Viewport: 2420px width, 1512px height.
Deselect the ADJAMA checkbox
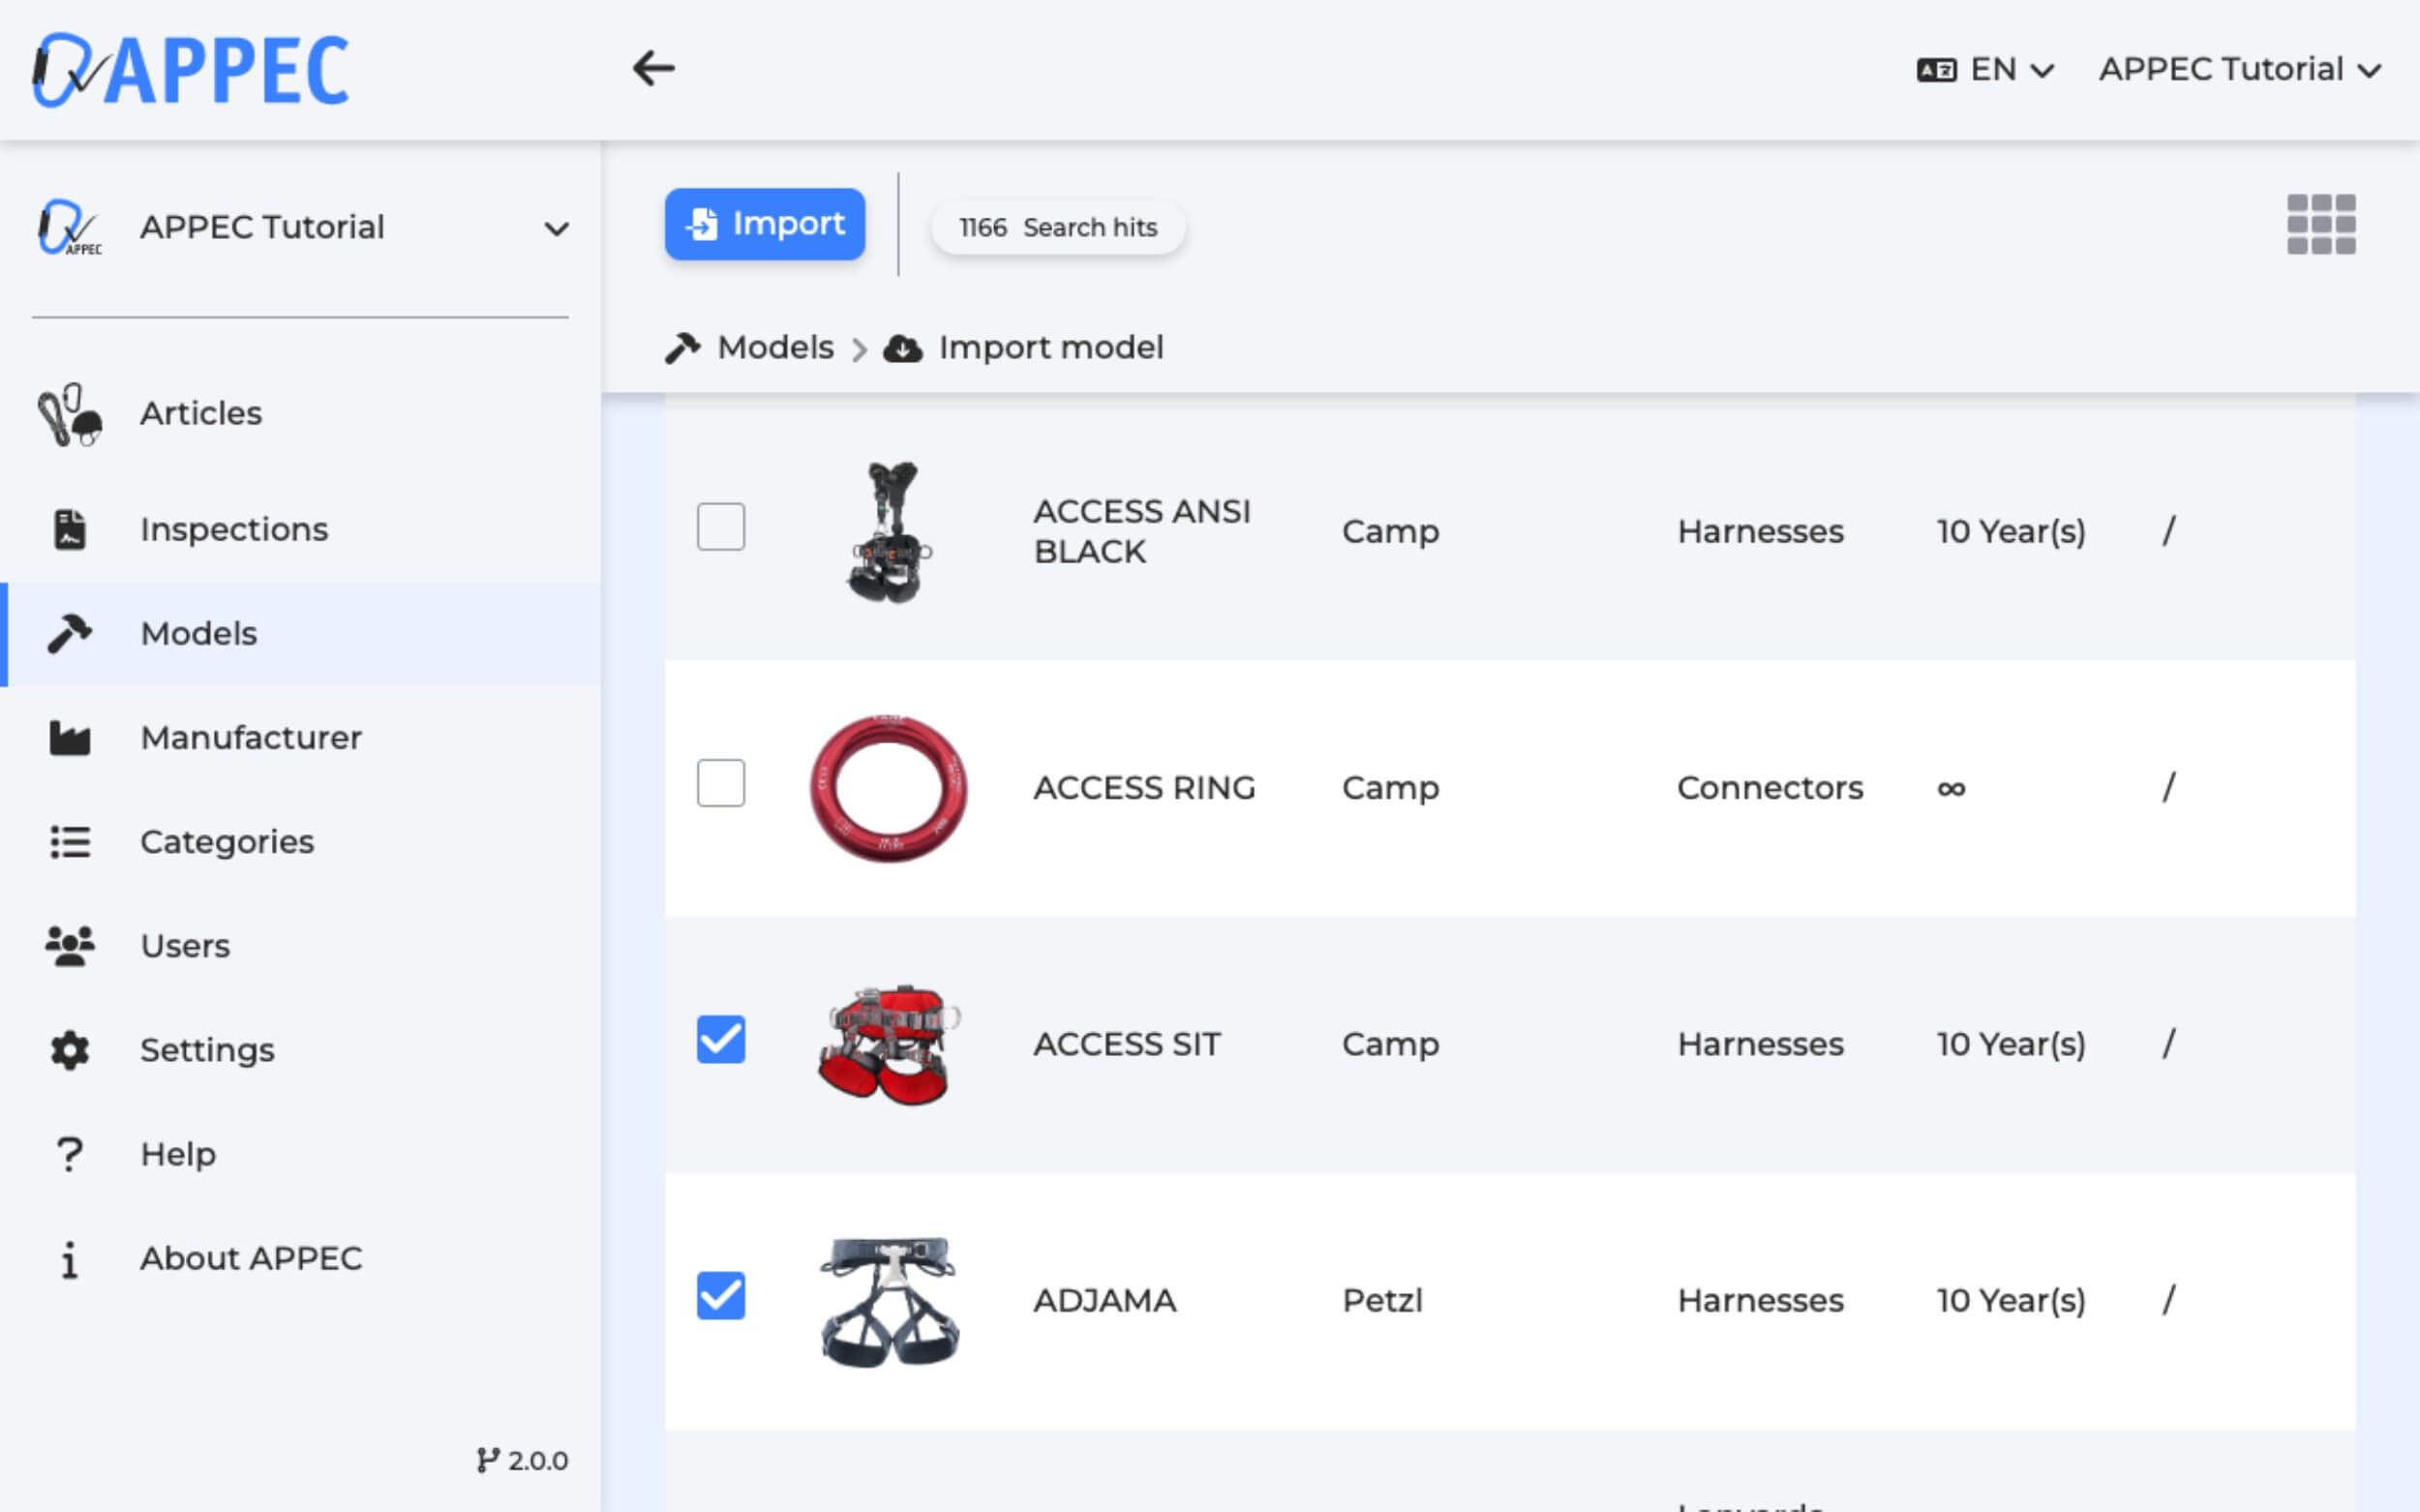click(x=720, y=1296)
